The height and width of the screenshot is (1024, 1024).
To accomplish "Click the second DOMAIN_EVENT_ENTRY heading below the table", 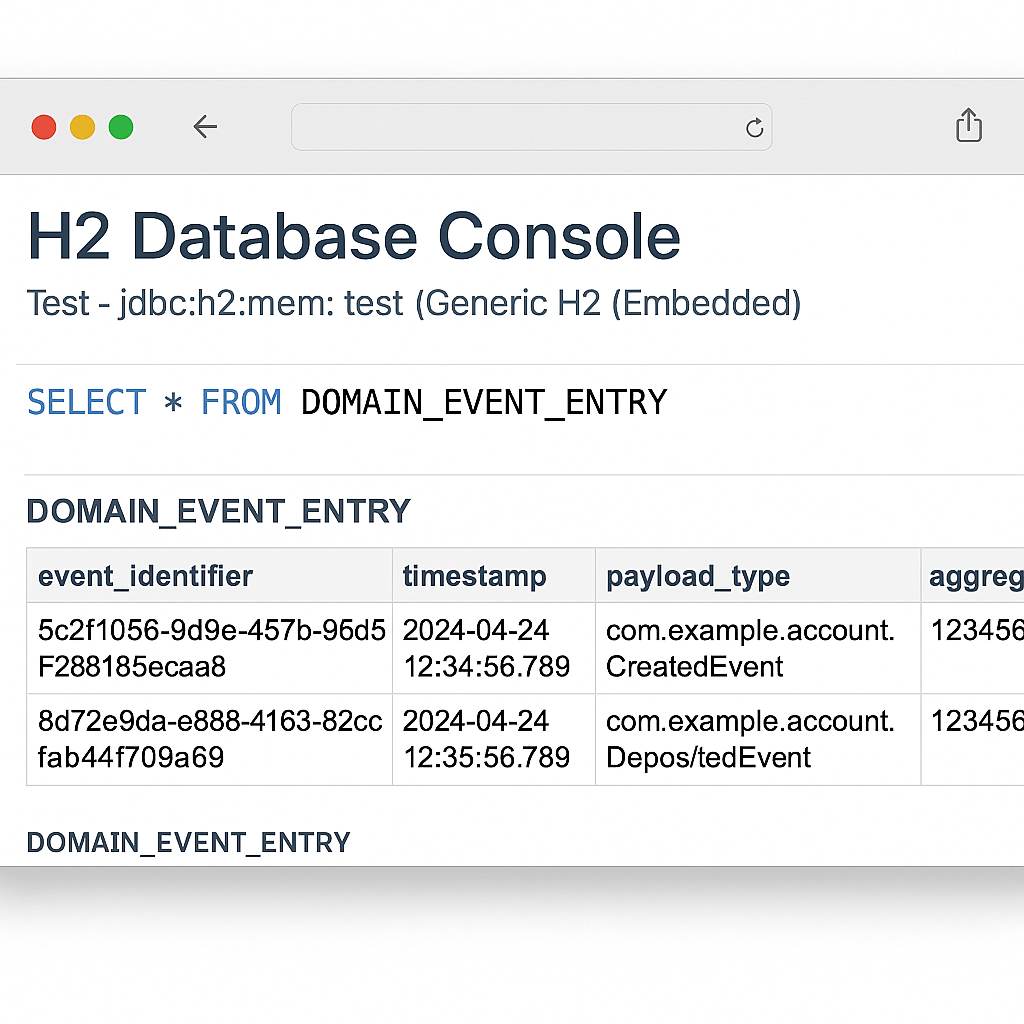I will (x=188, y=842).
